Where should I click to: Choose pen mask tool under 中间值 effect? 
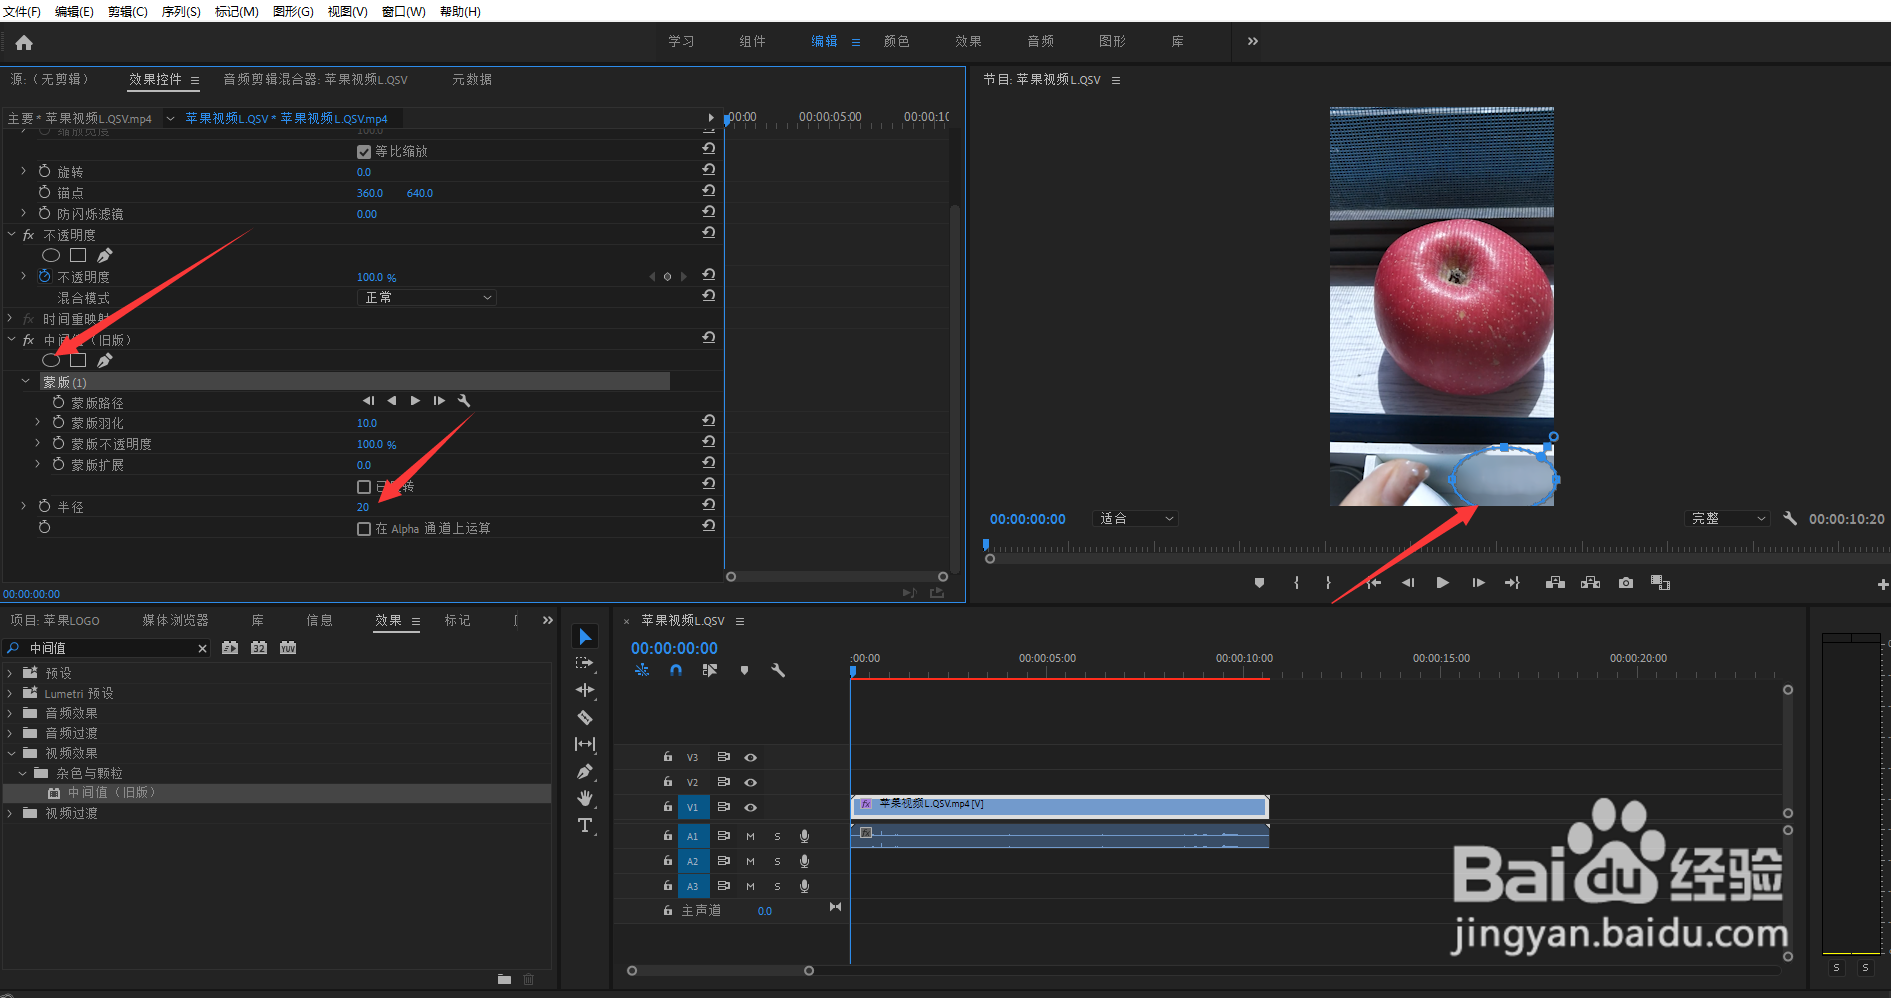(x=104, y=360)
